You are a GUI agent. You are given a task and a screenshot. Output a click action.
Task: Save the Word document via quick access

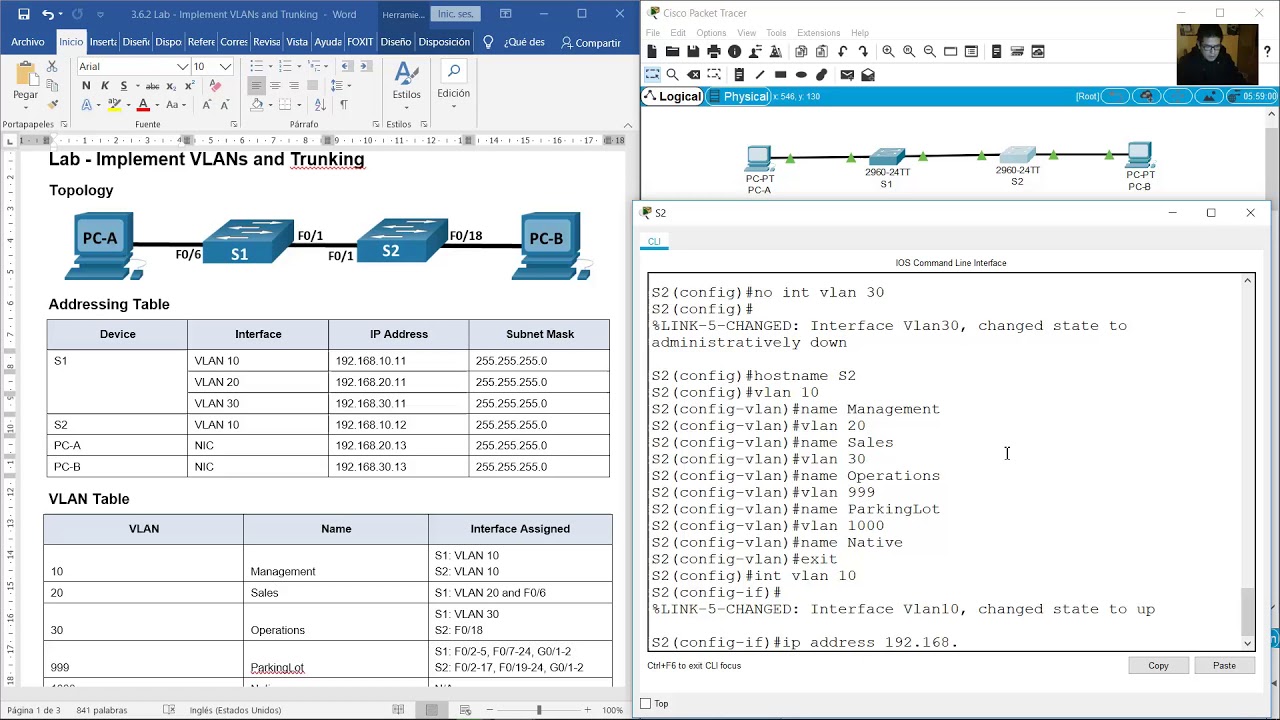pyautogui.click(x=24, y=15)
